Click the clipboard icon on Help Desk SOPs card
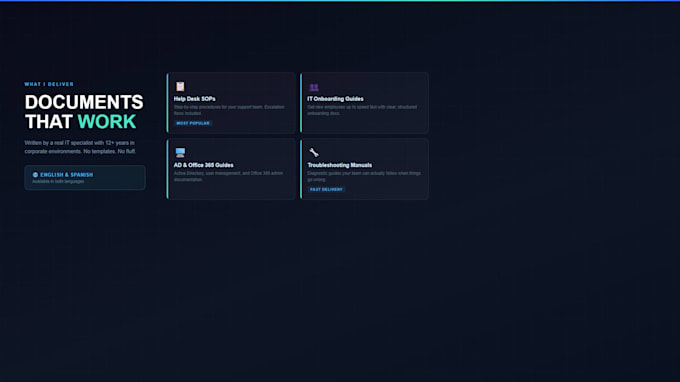 pos(180,87)
